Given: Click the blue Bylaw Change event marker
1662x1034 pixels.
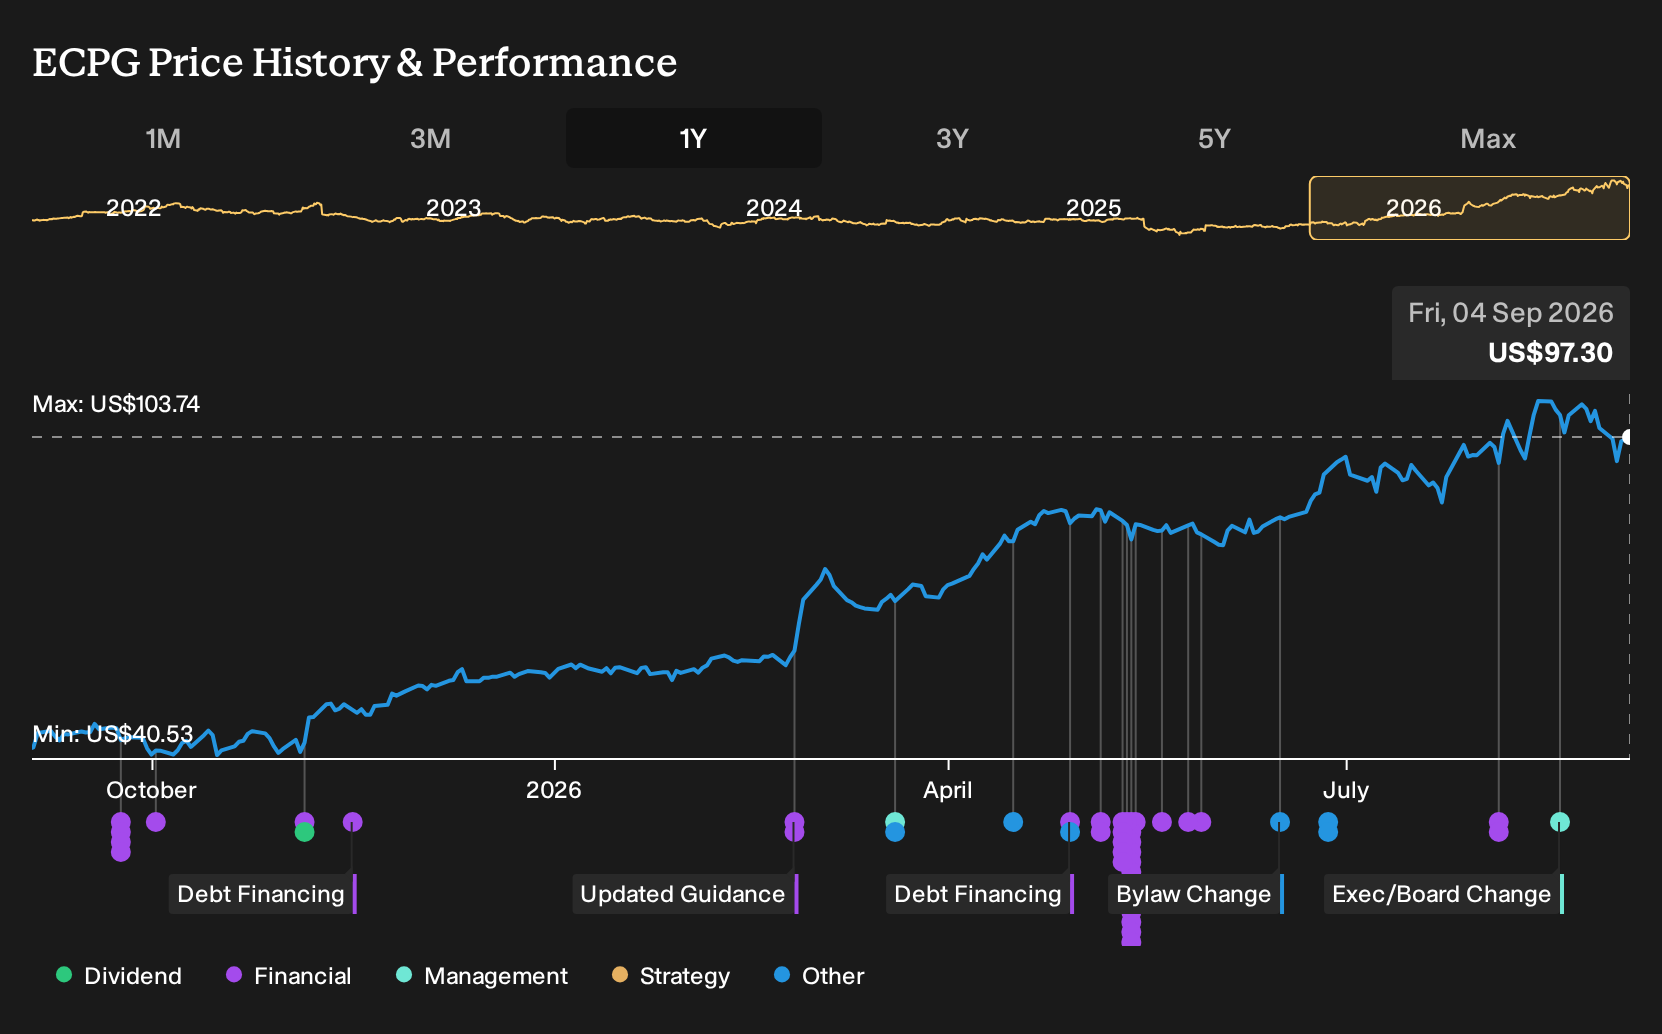Looking at the screenshot, I should 1280,822.
